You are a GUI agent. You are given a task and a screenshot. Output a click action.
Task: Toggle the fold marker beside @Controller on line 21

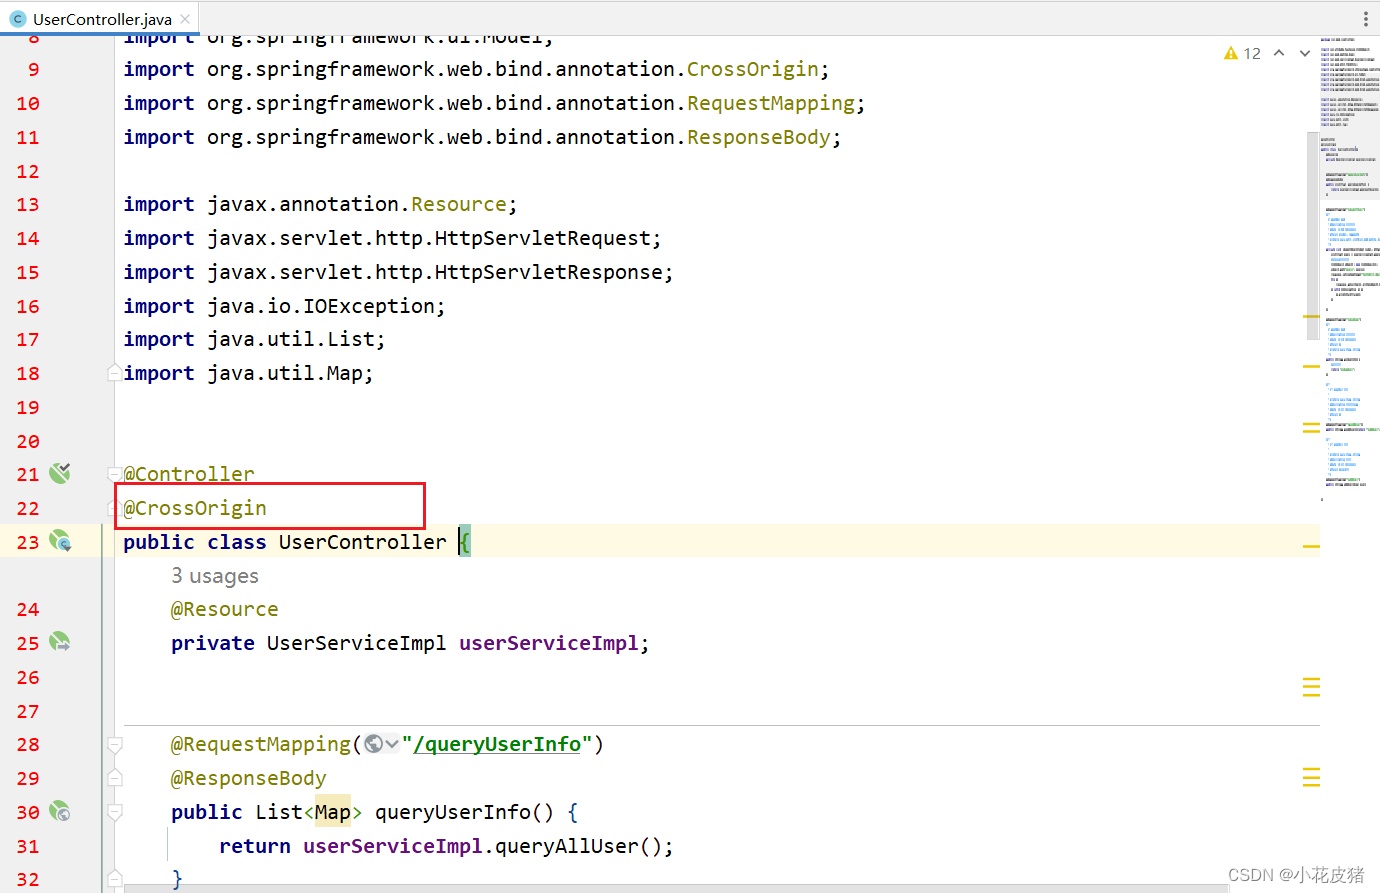[x=115, y=474]
